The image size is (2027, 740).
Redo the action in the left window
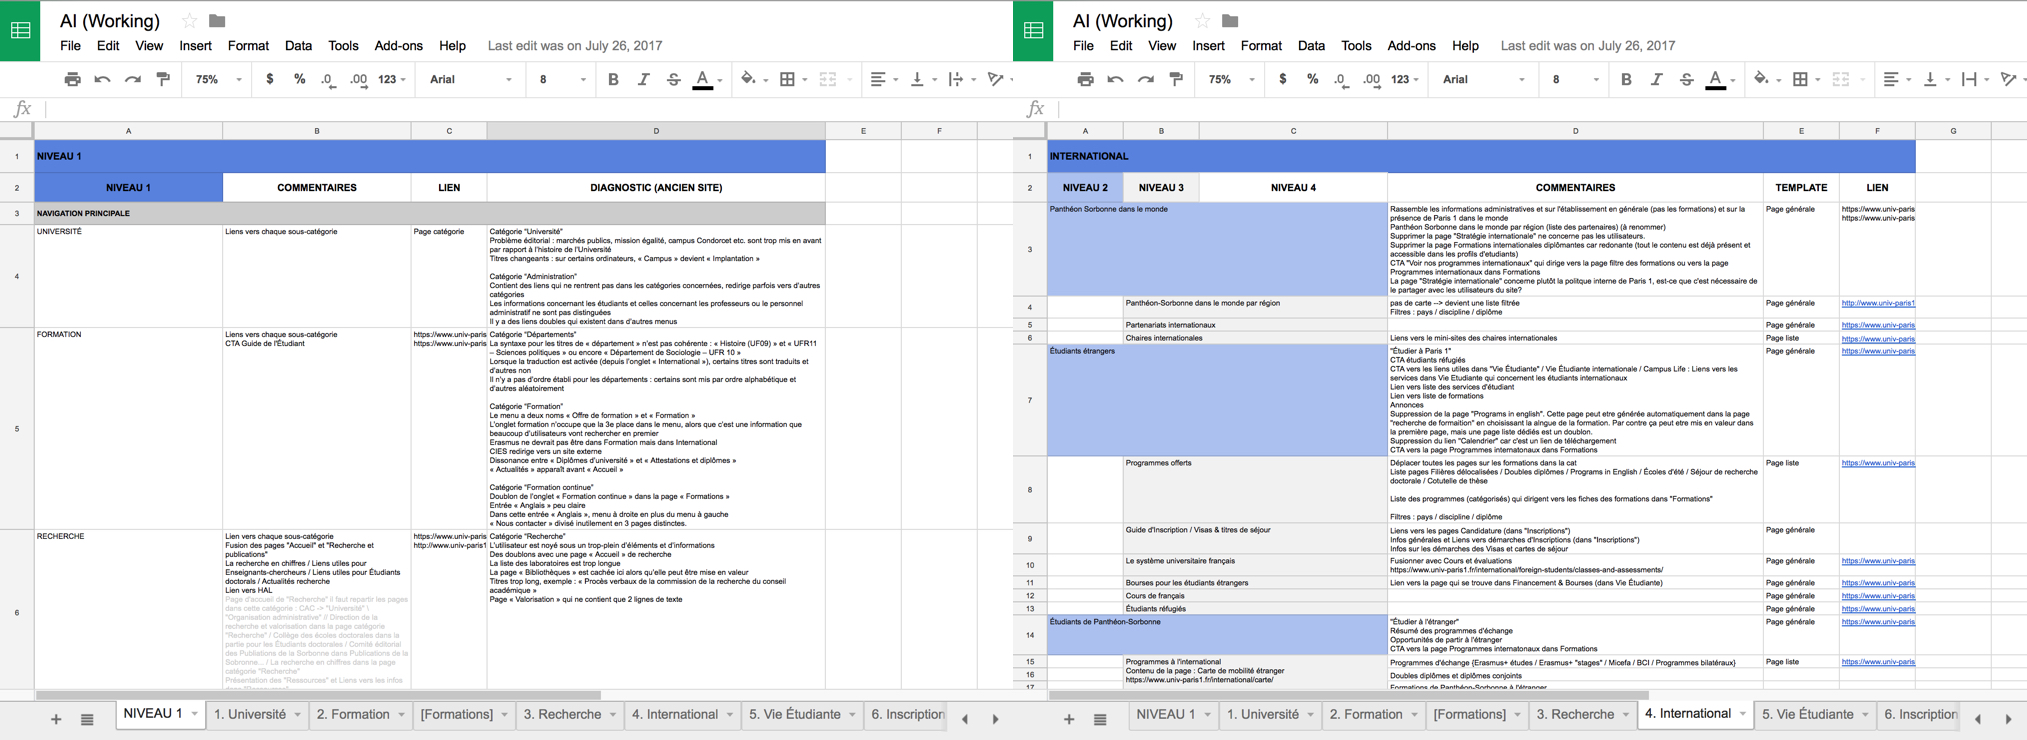(132, 79)
